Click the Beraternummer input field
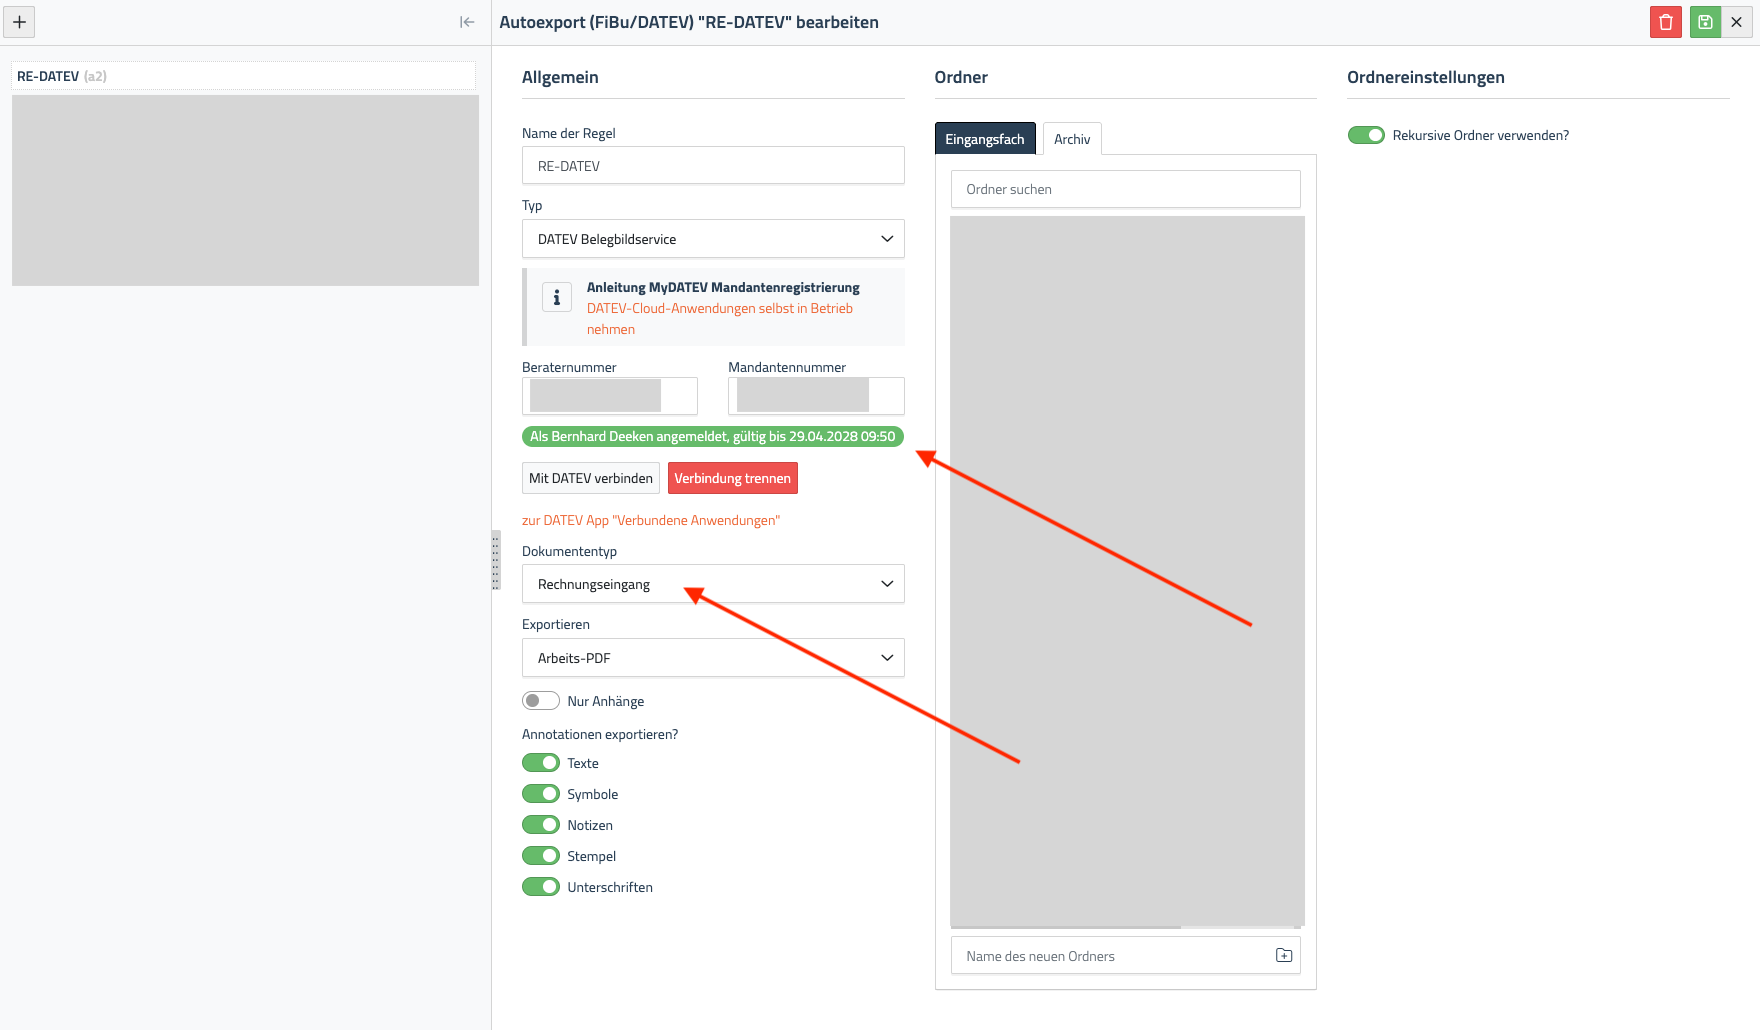 [x=610, y=396]
